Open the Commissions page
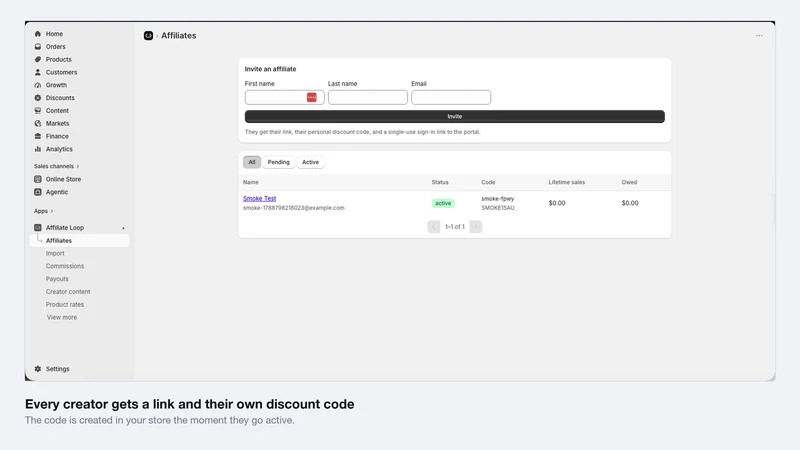Screen dimensions: 800x450 point(65,266)
